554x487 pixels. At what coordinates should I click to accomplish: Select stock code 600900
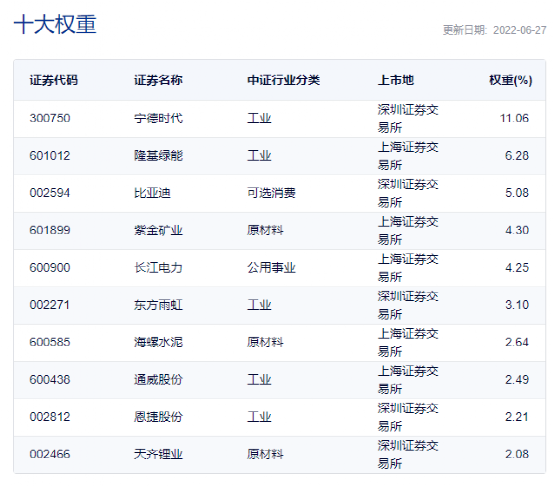tap(50, 268)
